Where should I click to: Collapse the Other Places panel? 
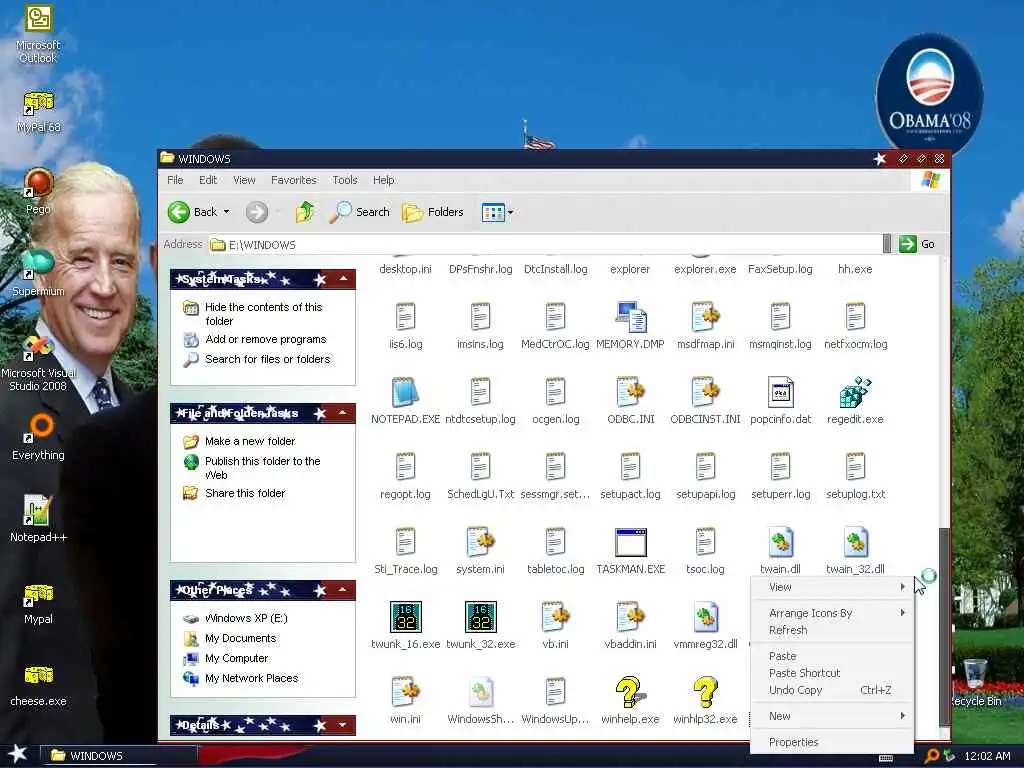[x=343, y=590]
